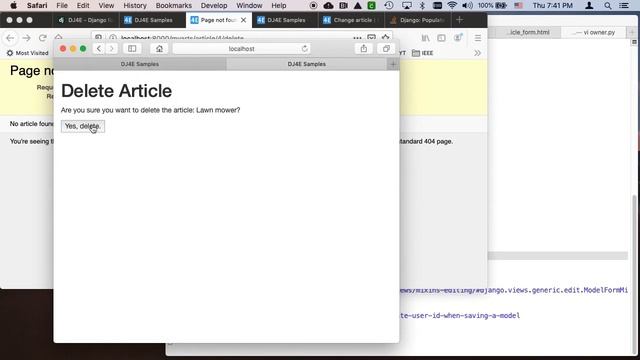Image resolution: width=640 pixels, height=360 pixels.
Task: Open Spotlight search icon
Action: coord(608,5)
